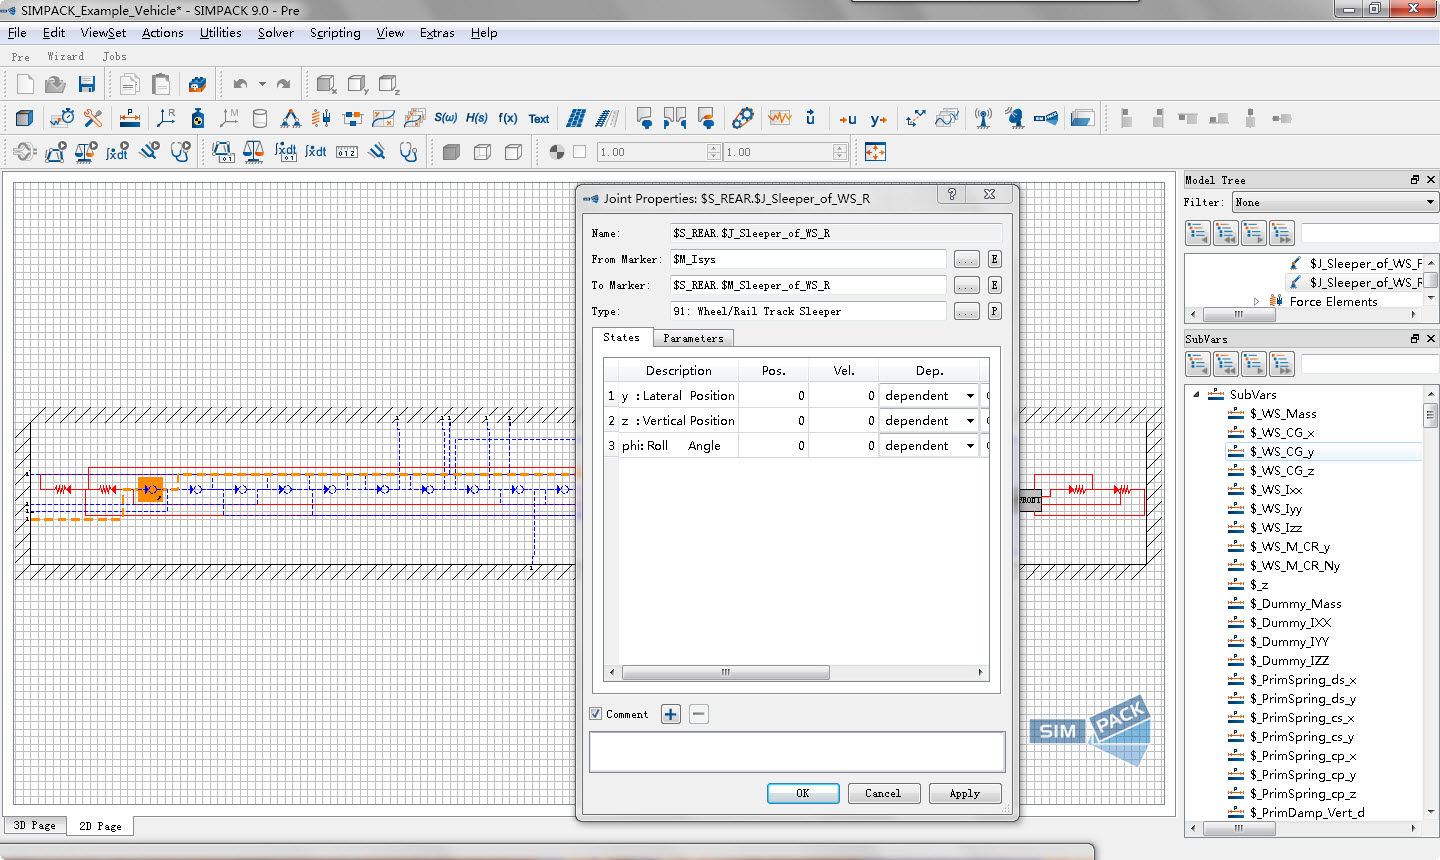The width and height of the screenshot is (1440, 860).
Task: Toggle the small checkbox next to shading icon
Action: point(580,152)
